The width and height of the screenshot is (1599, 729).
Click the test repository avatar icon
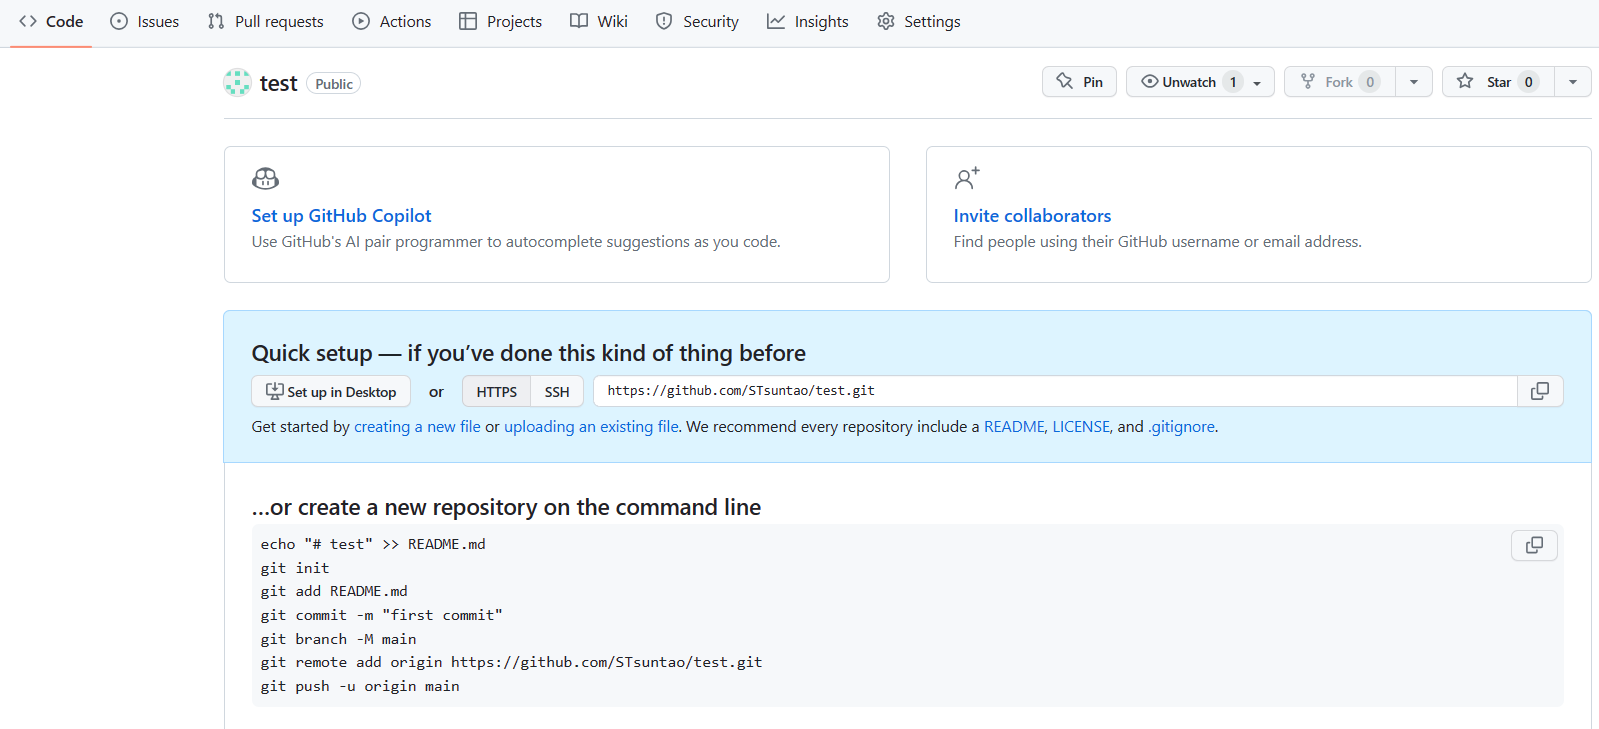coord(237,83)
